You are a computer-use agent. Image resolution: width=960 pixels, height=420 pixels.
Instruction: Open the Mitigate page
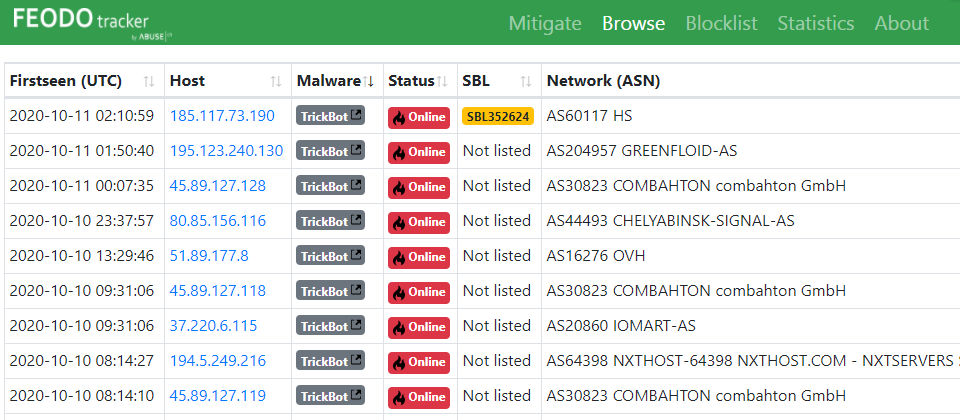coord(545,23)
